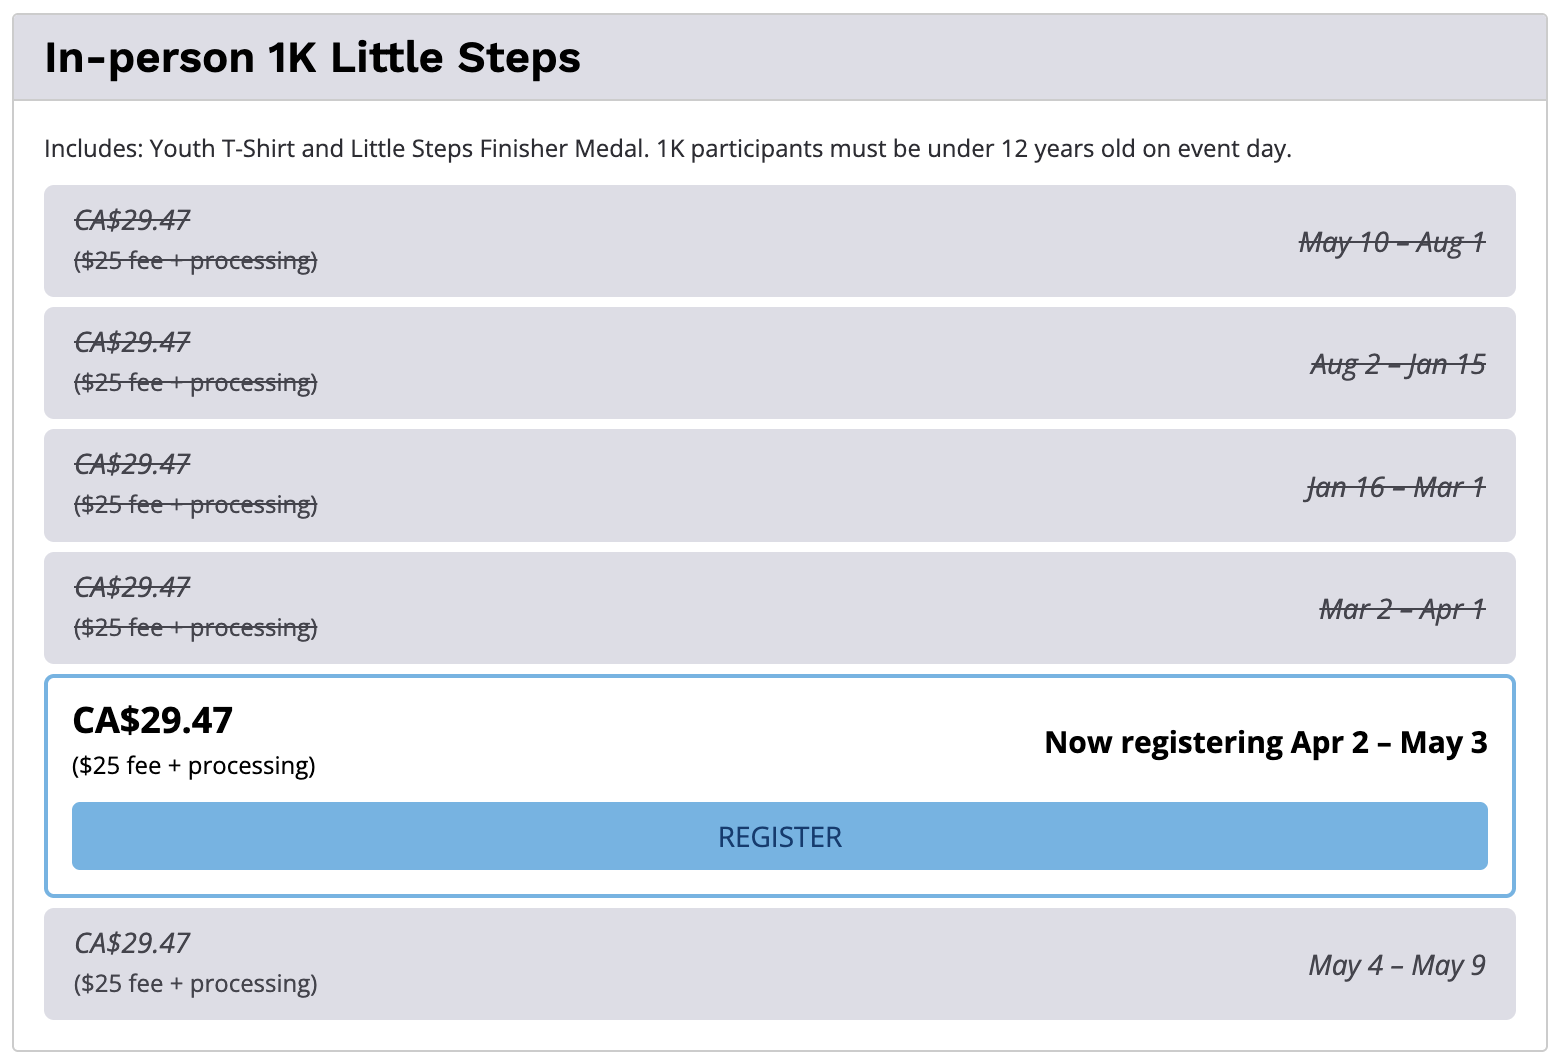Click the Youth T-Shirt includes description text

(667, 149)
